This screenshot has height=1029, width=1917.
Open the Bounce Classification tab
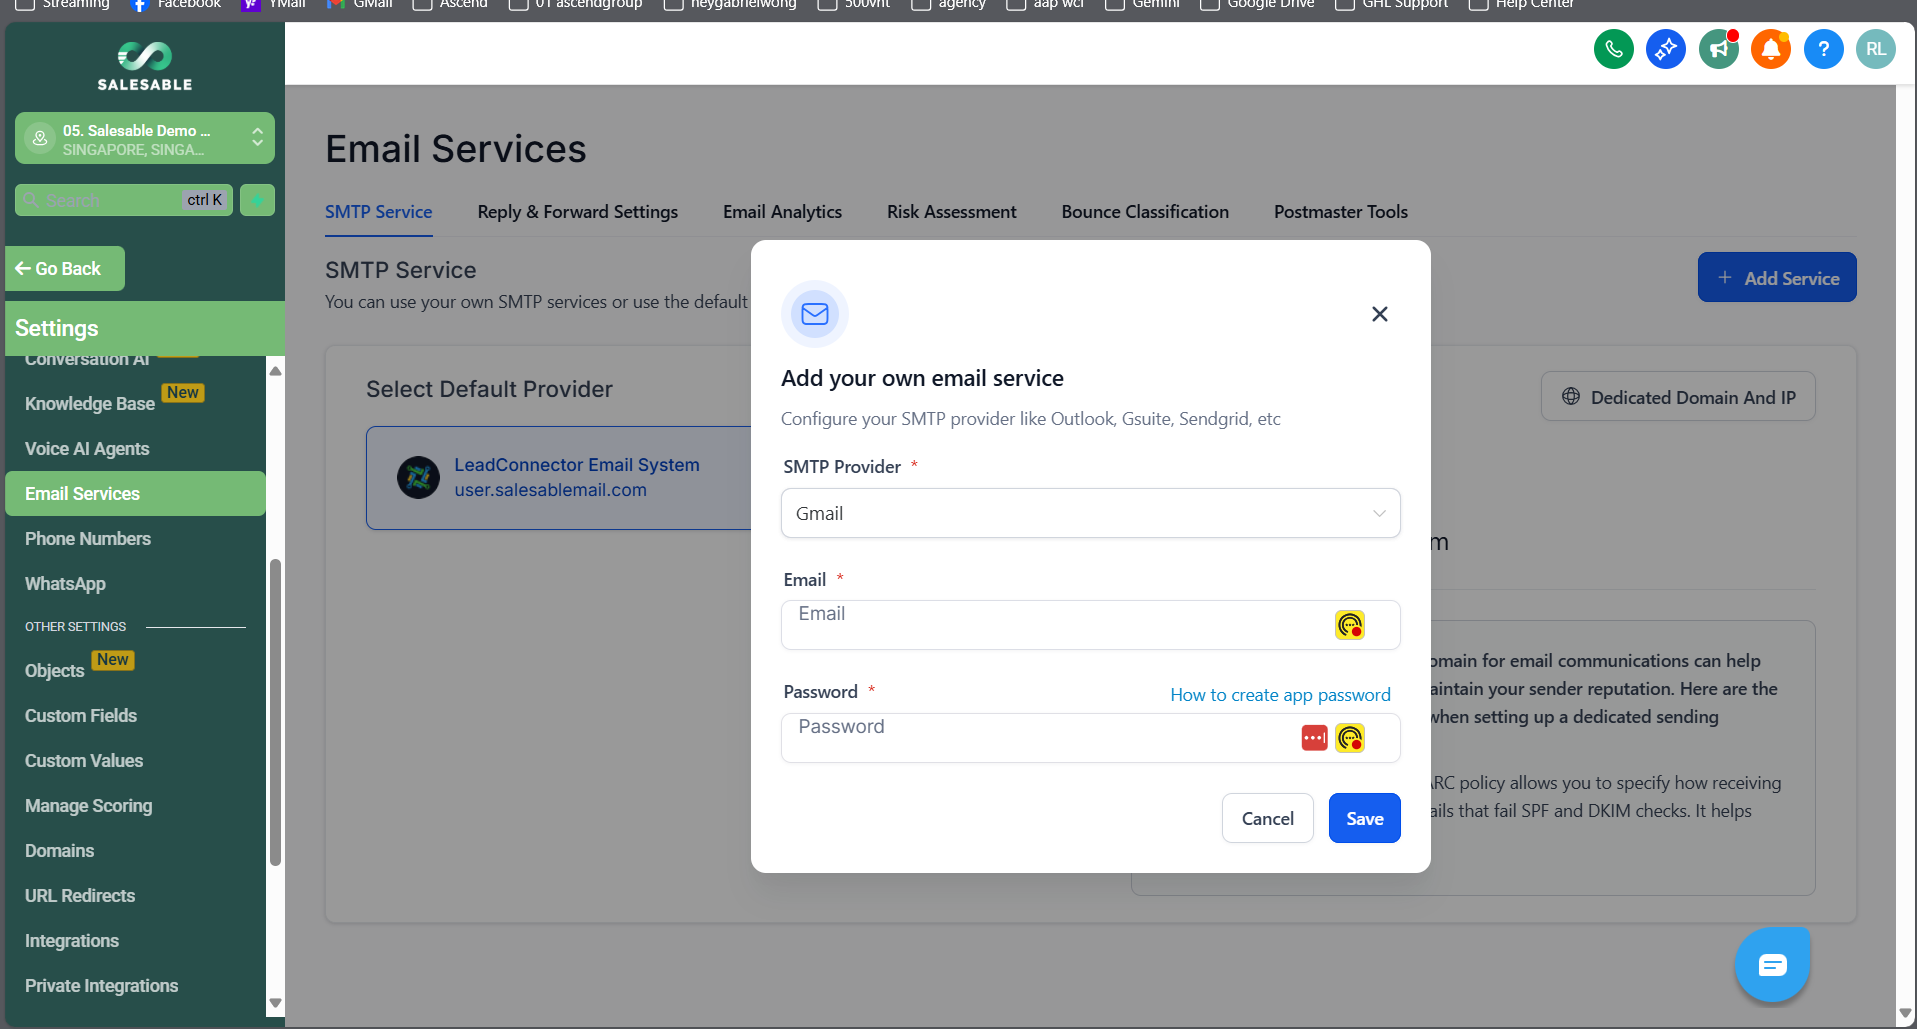tap(1145, 212)
